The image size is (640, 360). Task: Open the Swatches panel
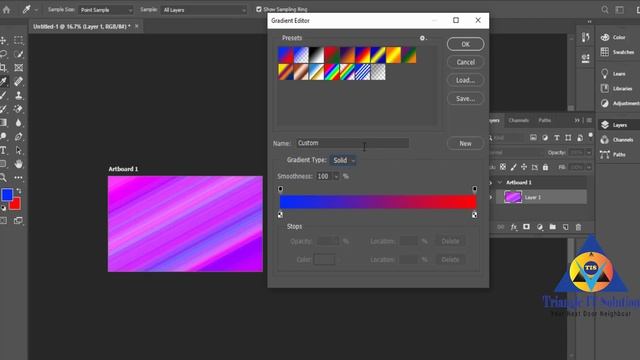coord(617,52)
